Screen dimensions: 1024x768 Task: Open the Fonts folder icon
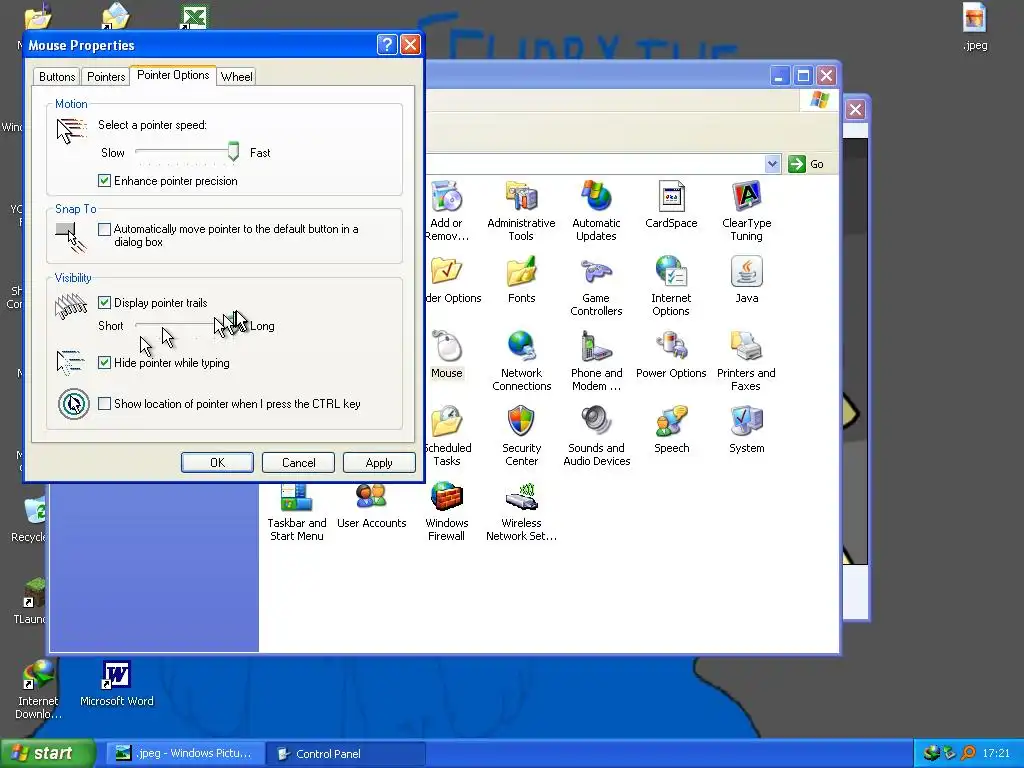pos(521,280)
